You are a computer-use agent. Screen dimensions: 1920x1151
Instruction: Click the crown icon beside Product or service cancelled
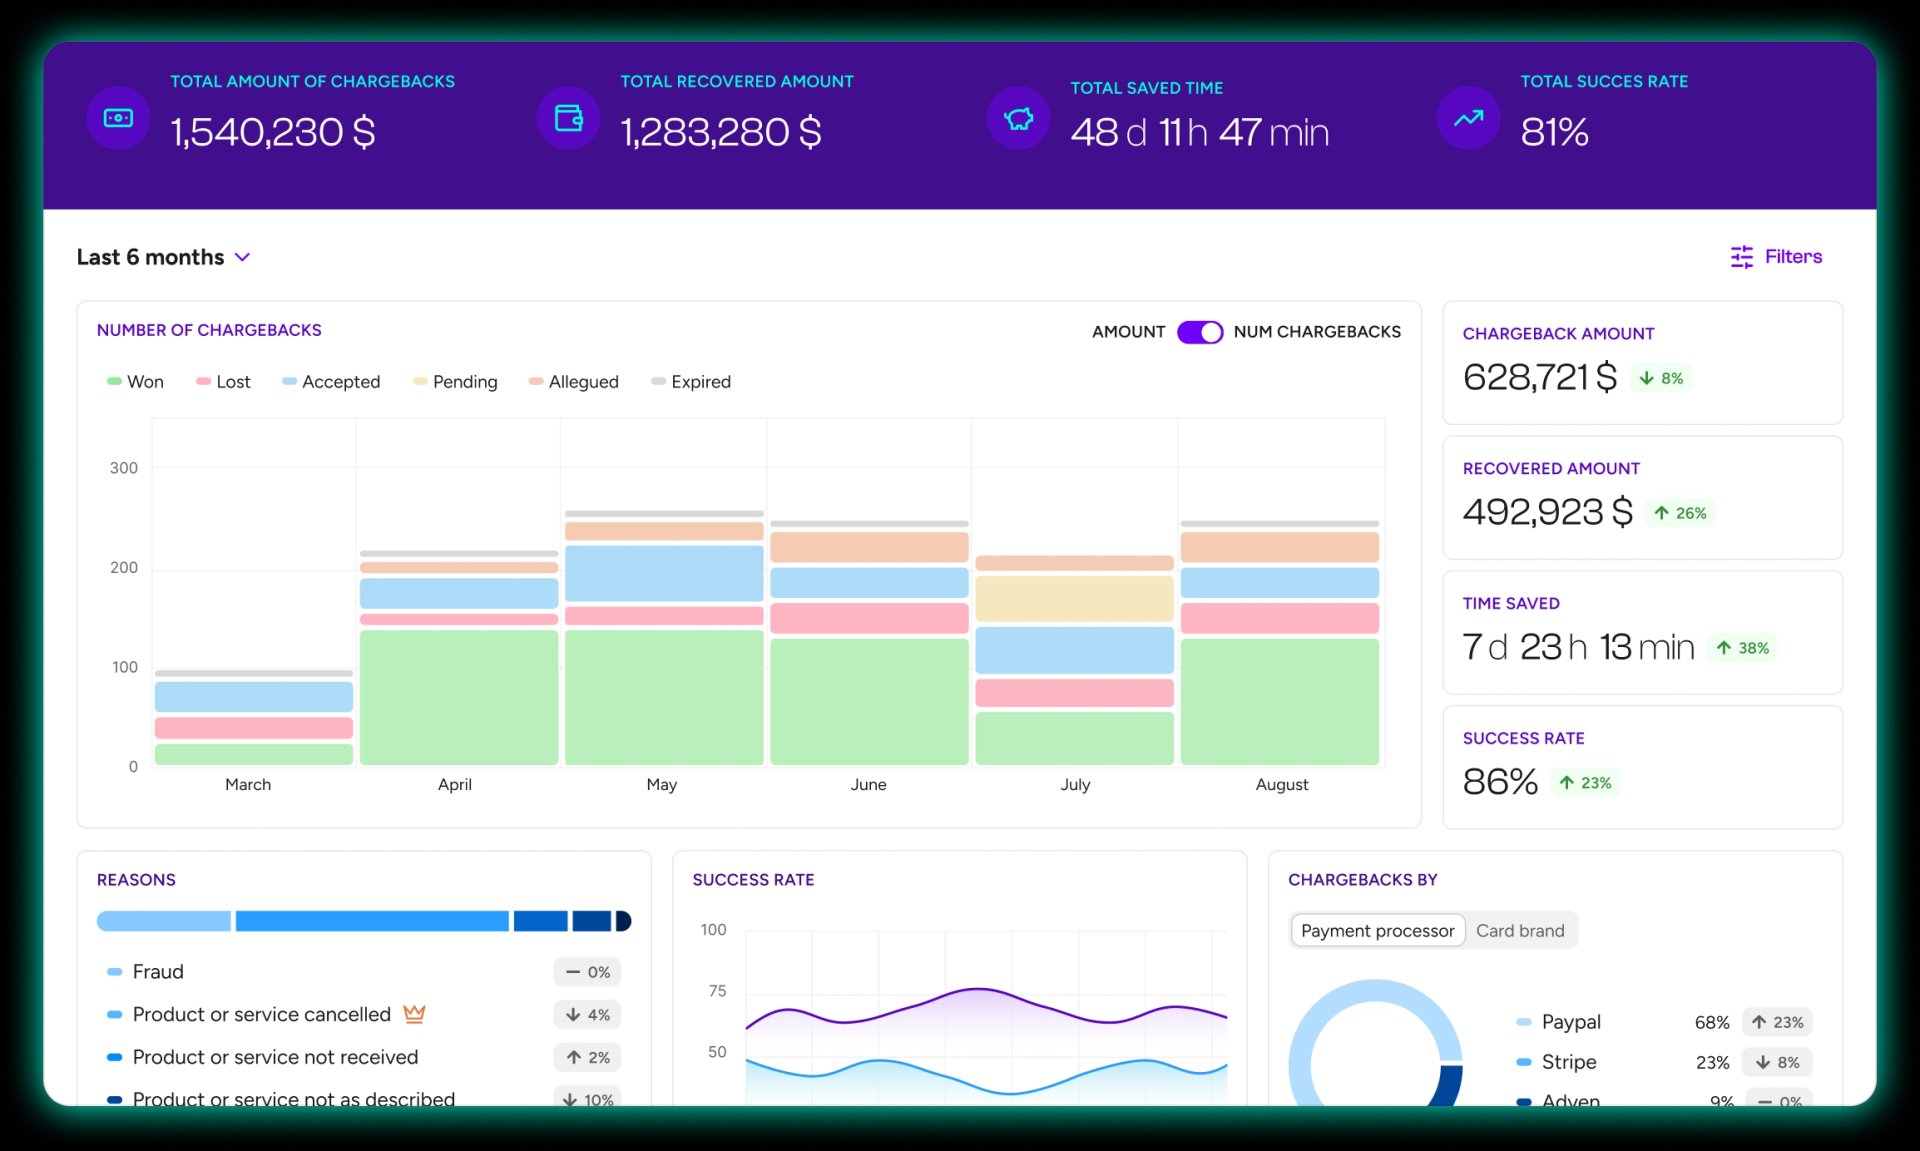(x=414, y=1014)
